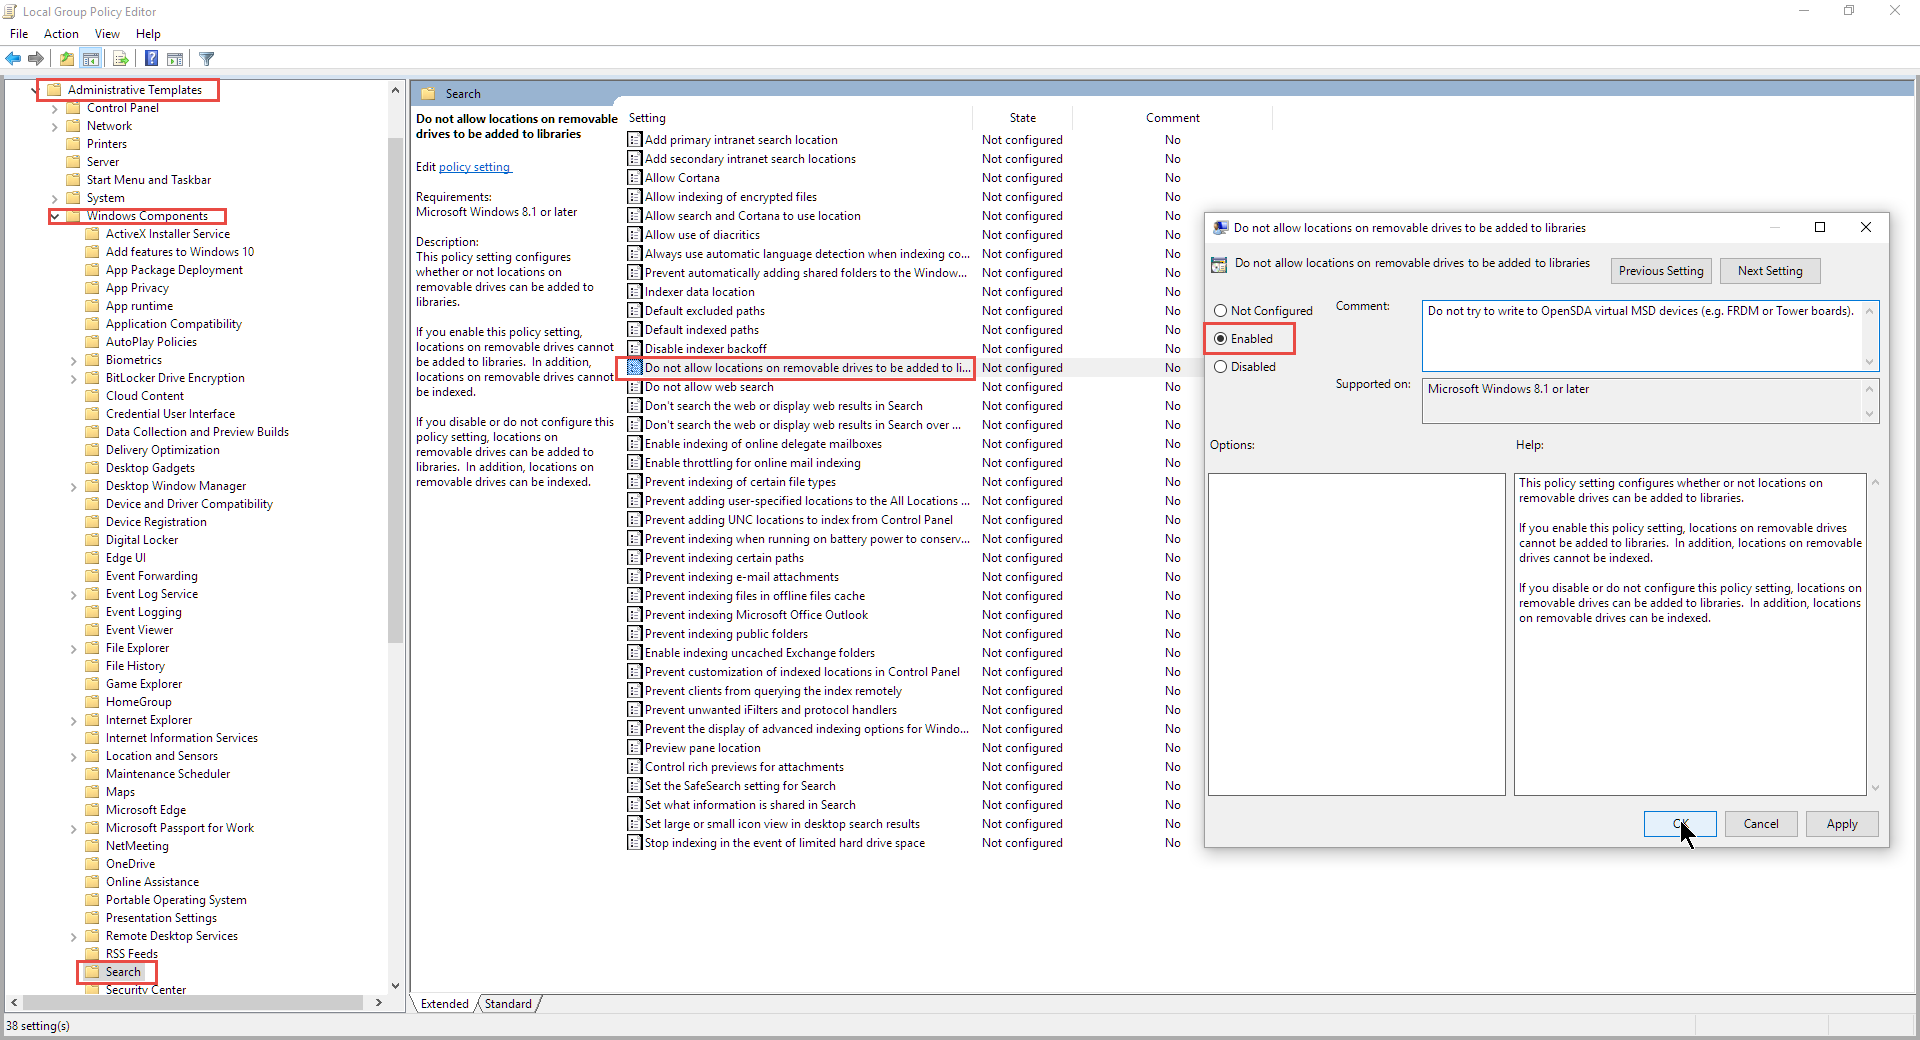The image size is (1920, 1040).
Task: Click the Export List toolbar icon
Action: [121, 59]
